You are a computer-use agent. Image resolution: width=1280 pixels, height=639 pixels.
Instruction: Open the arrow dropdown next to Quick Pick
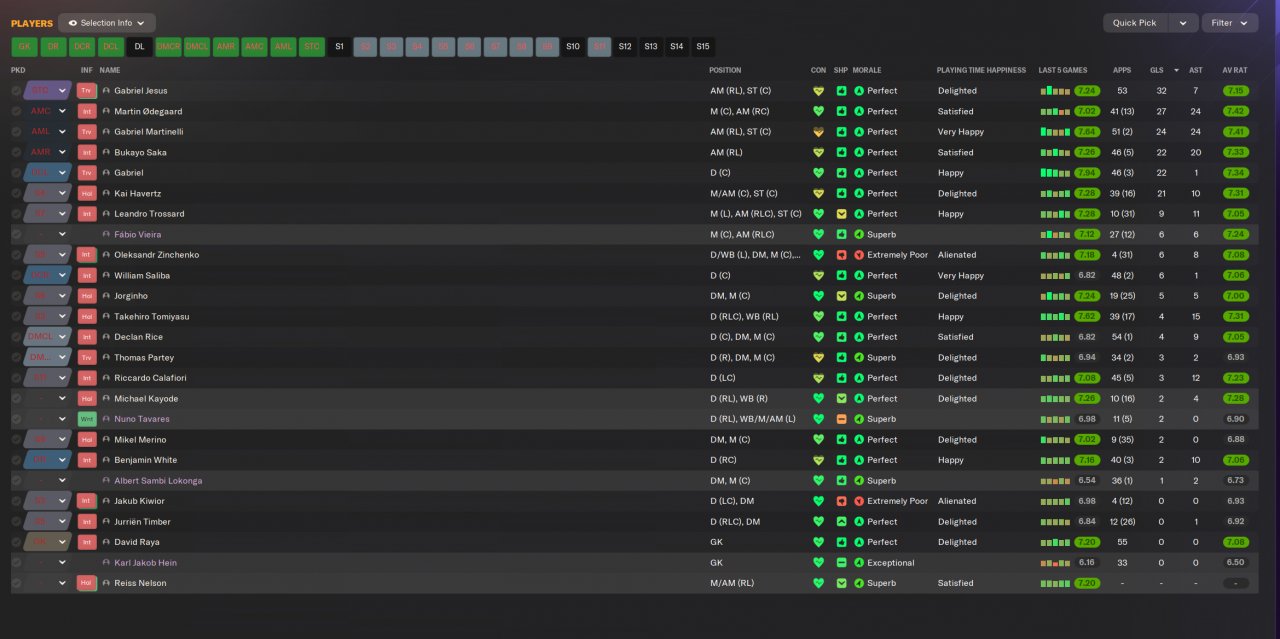tap(1183, 23)
